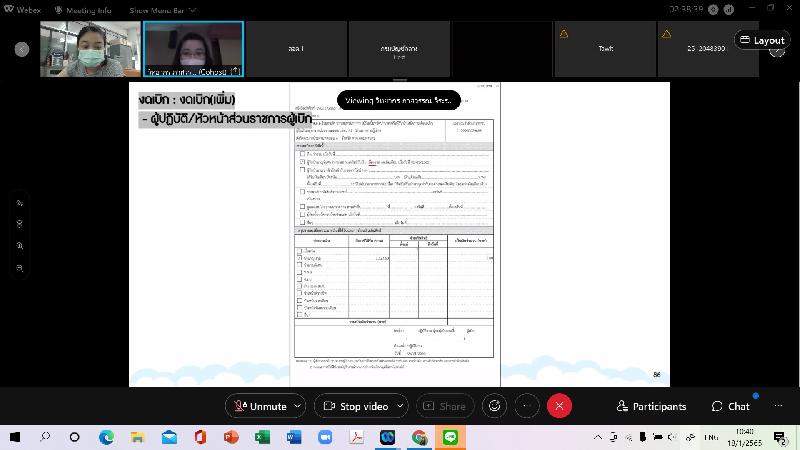Select the cohost participant video thumbnail
This screenshot has width=800, height=450.
tap(193, 49)
